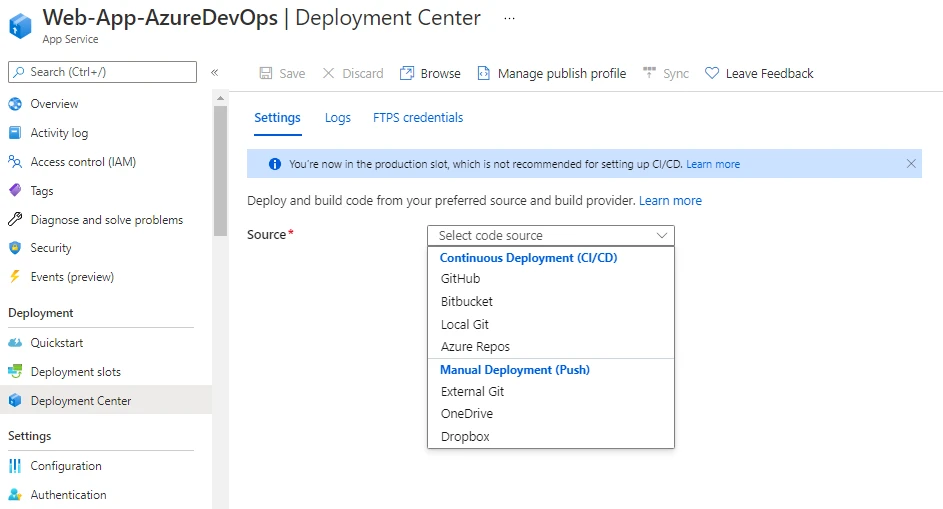Click the sidebar scrollbar up arrow
Screen dimensions: 943x509
tap(220, 98)
